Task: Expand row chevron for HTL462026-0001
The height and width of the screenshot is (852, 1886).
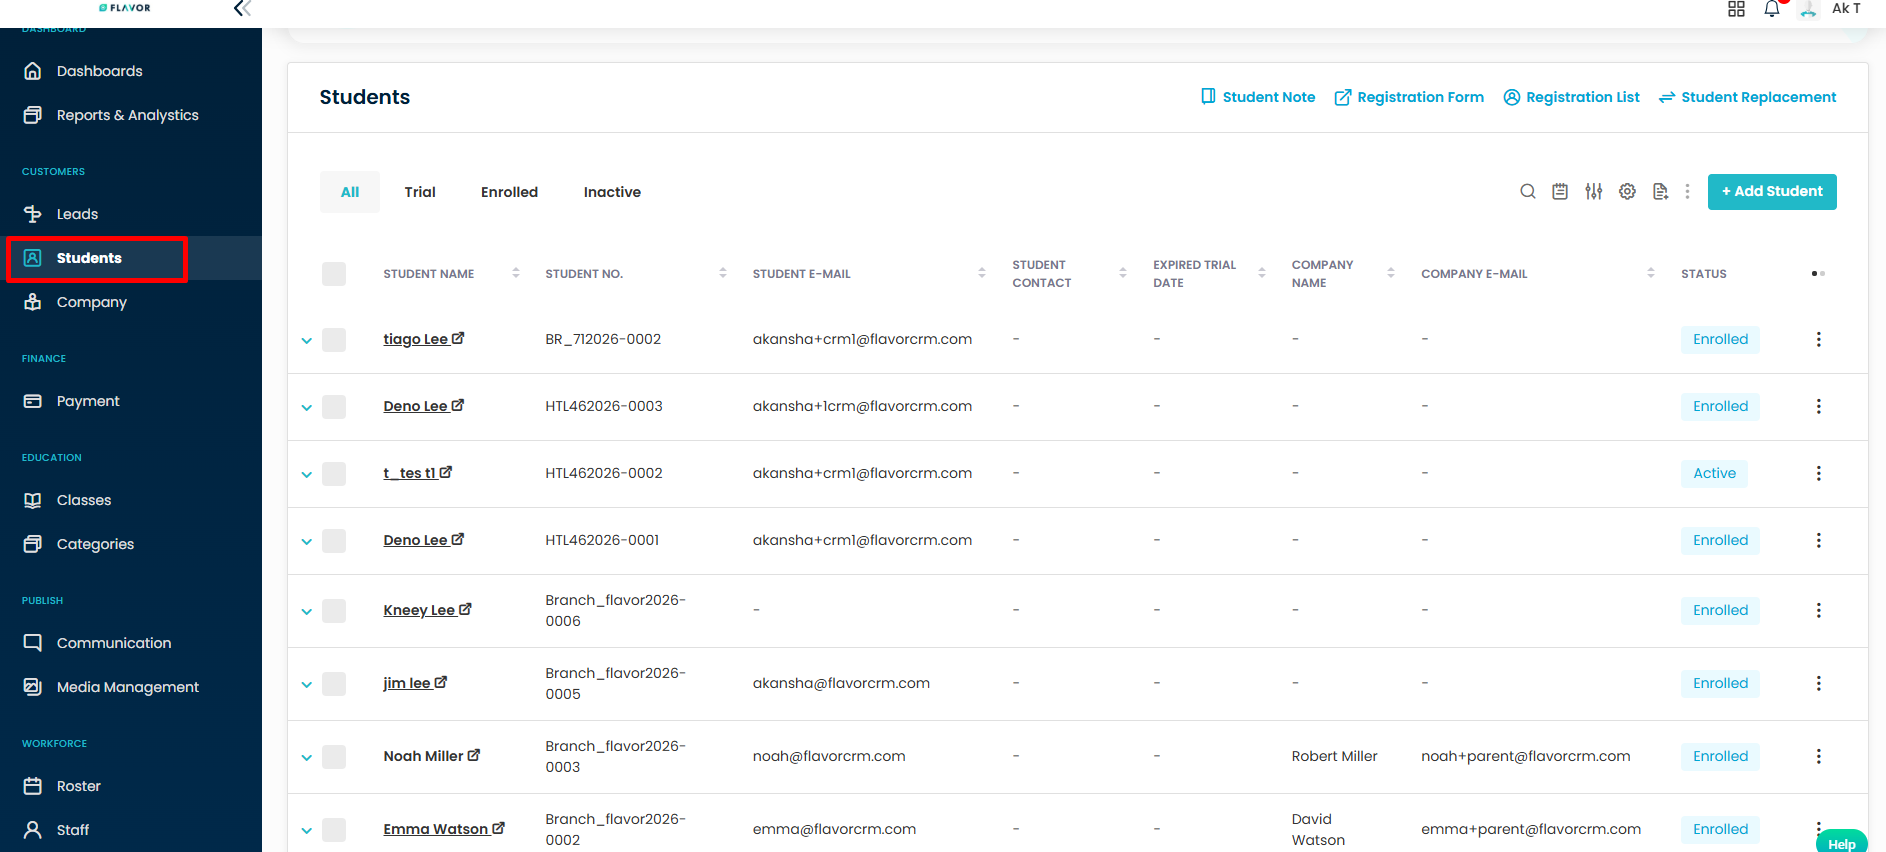Action: click(307, 542)
